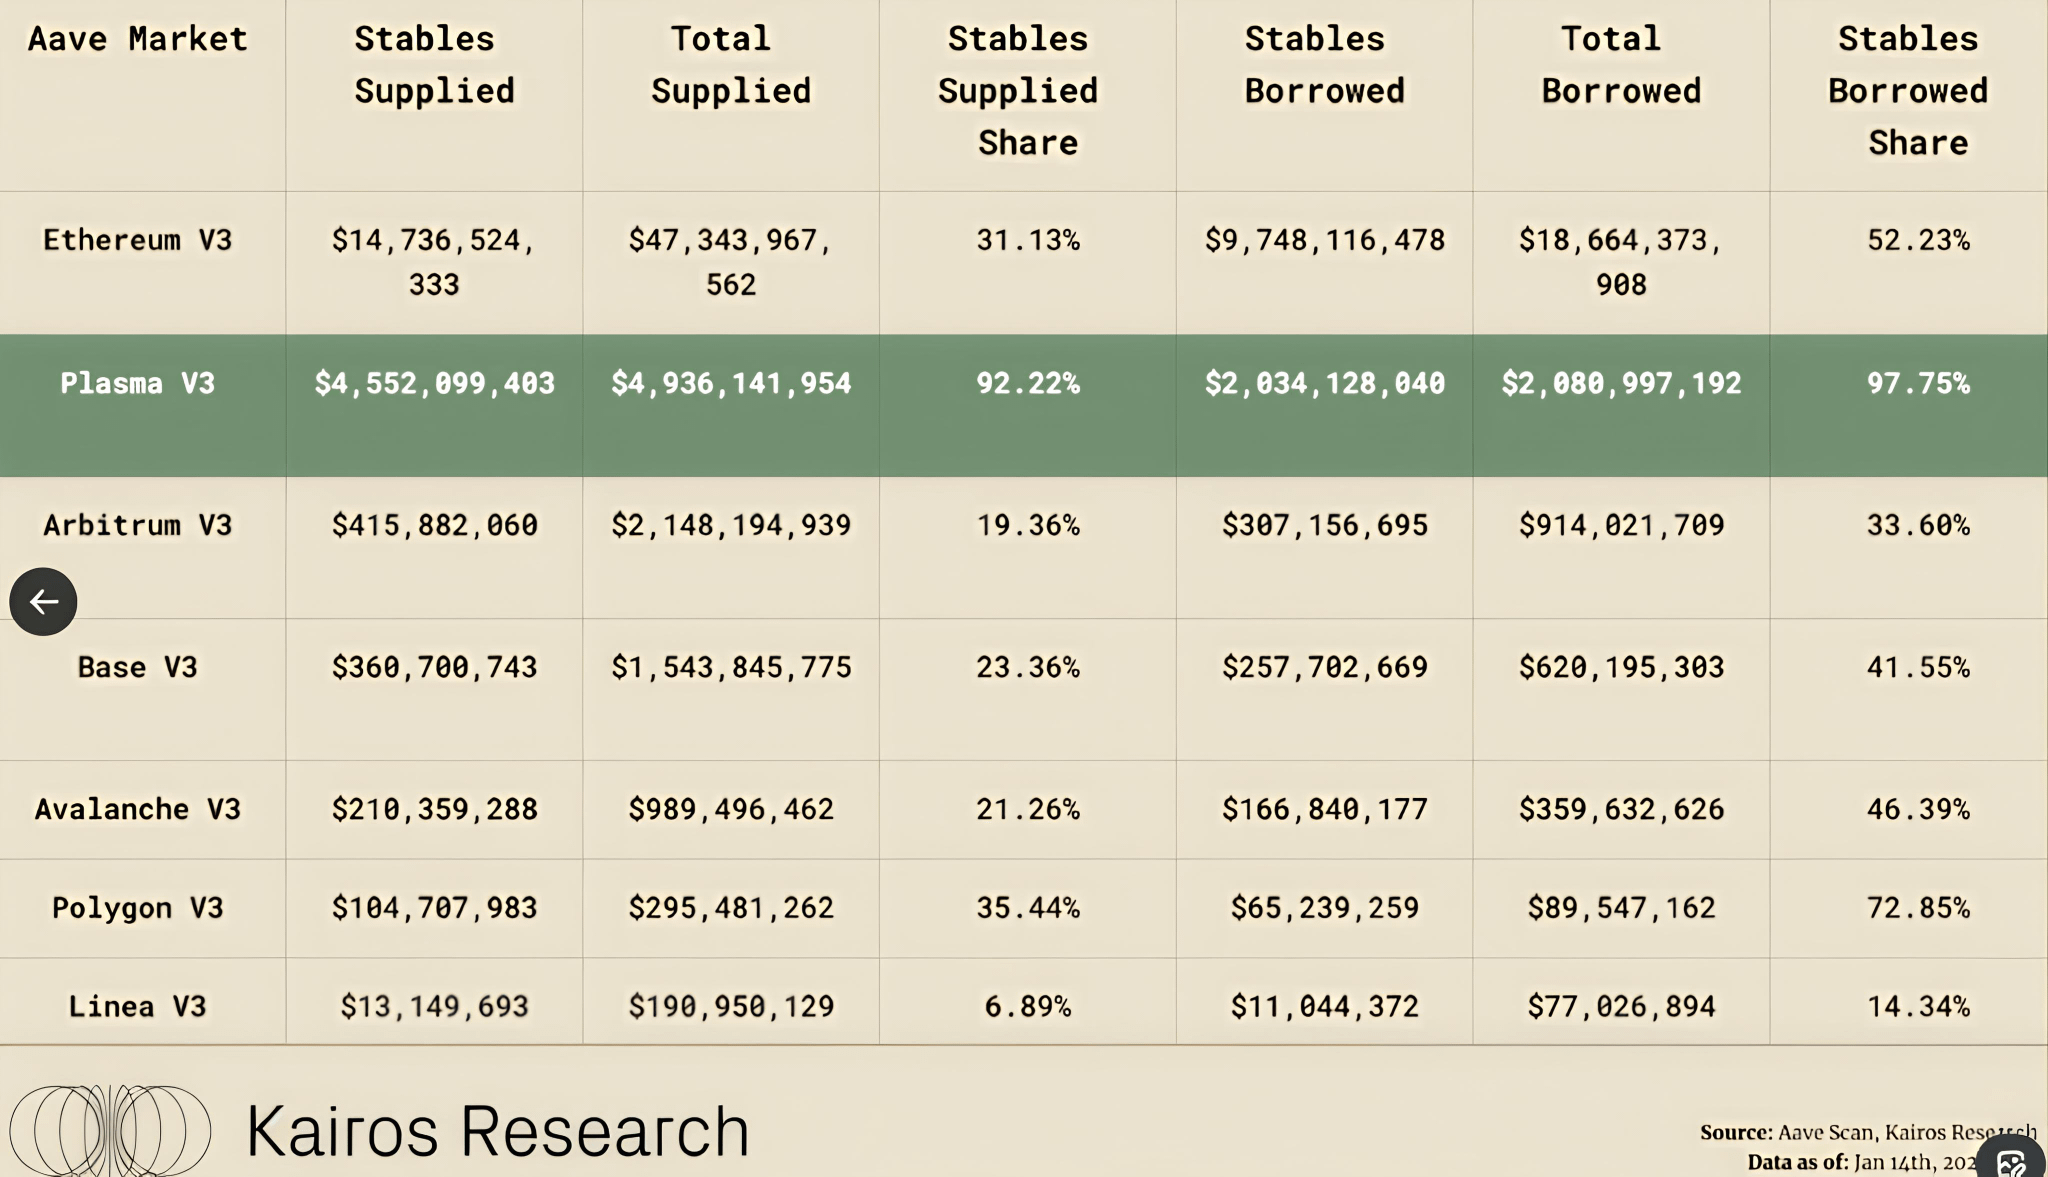Select the highlighted Plasma V3 row label
2048x1177 pixels.
138,383
